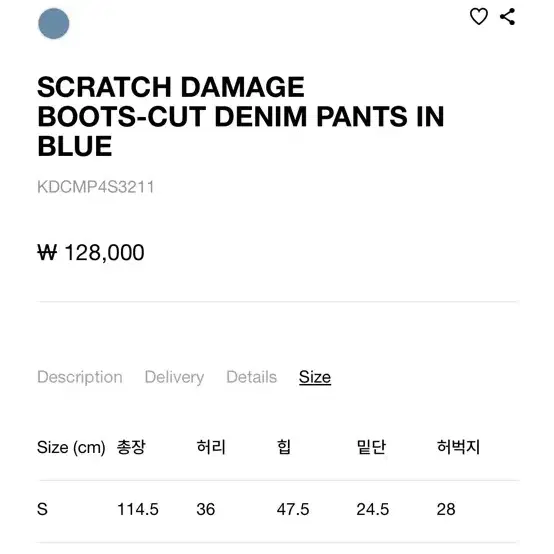This screenshot has height=554, width=554.
Task: Click the ₩ 128,000 price
Action: point(91,253)
